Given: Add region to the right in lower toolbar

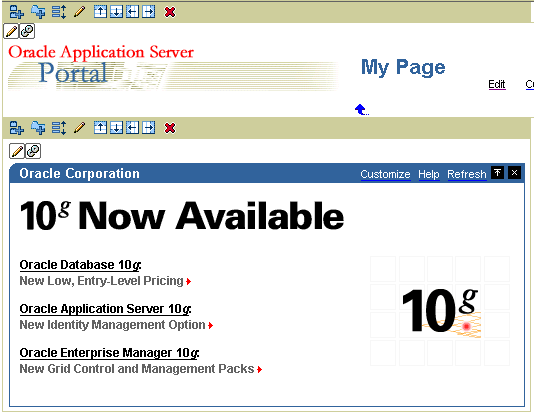Looking at the screenshot, I should 148,128.
